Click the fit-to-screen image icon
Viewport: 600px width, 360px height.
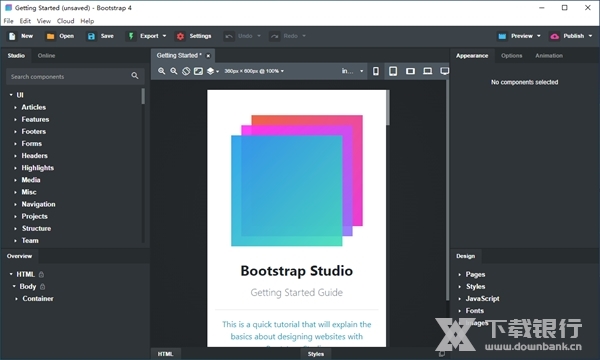click(198, 71)
